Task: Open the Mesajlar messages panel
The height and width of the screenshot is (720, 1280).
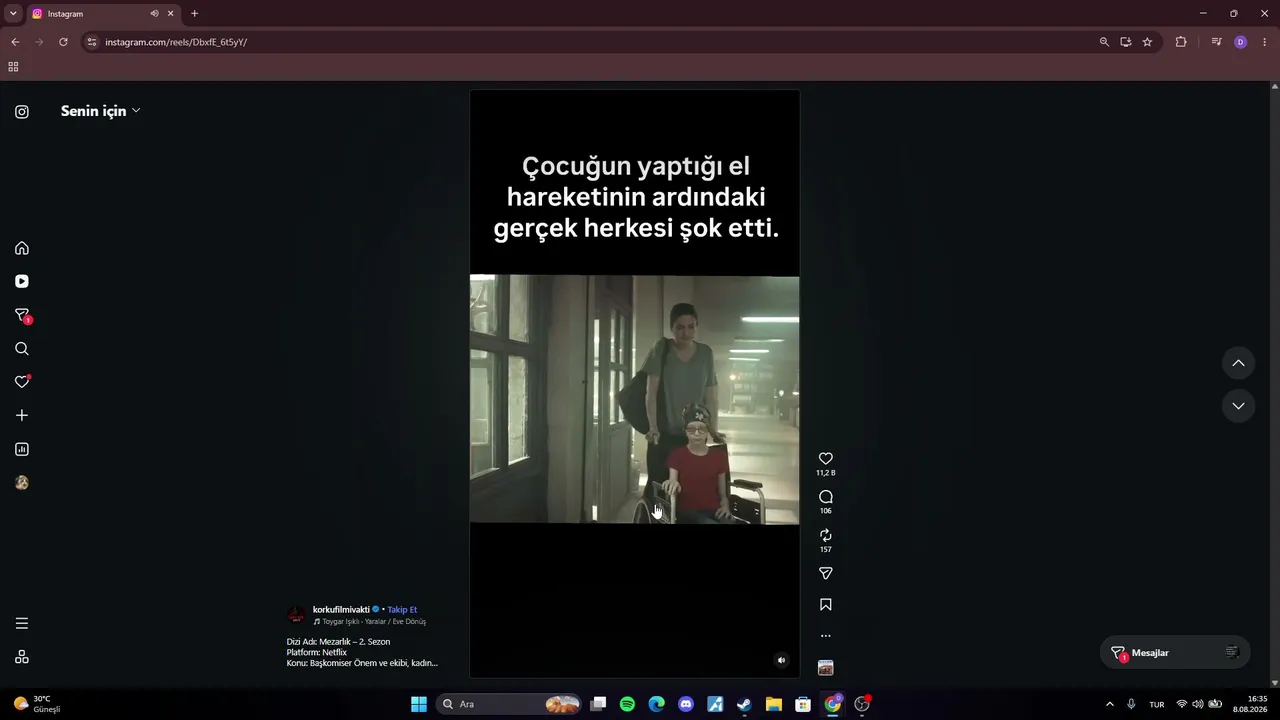Action: [x=1175, y=653]
